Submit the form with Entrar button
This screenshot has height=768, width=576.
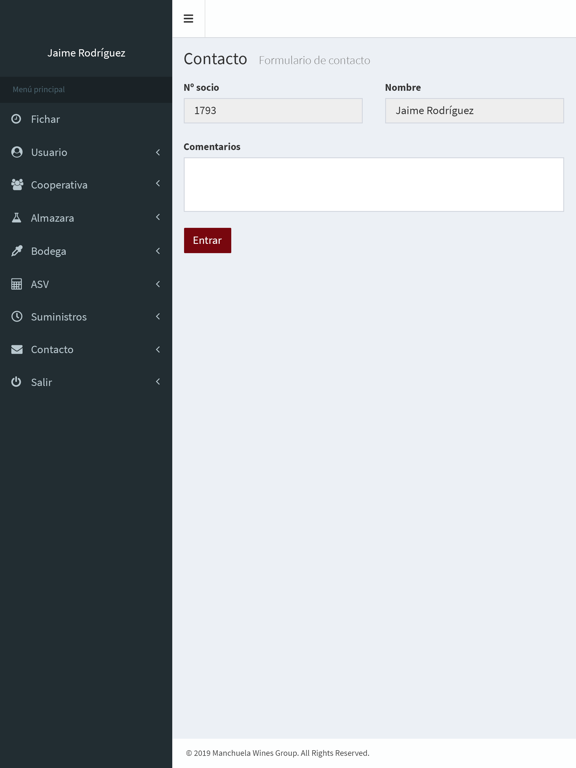pyautogui.click(x=207, y=240)
